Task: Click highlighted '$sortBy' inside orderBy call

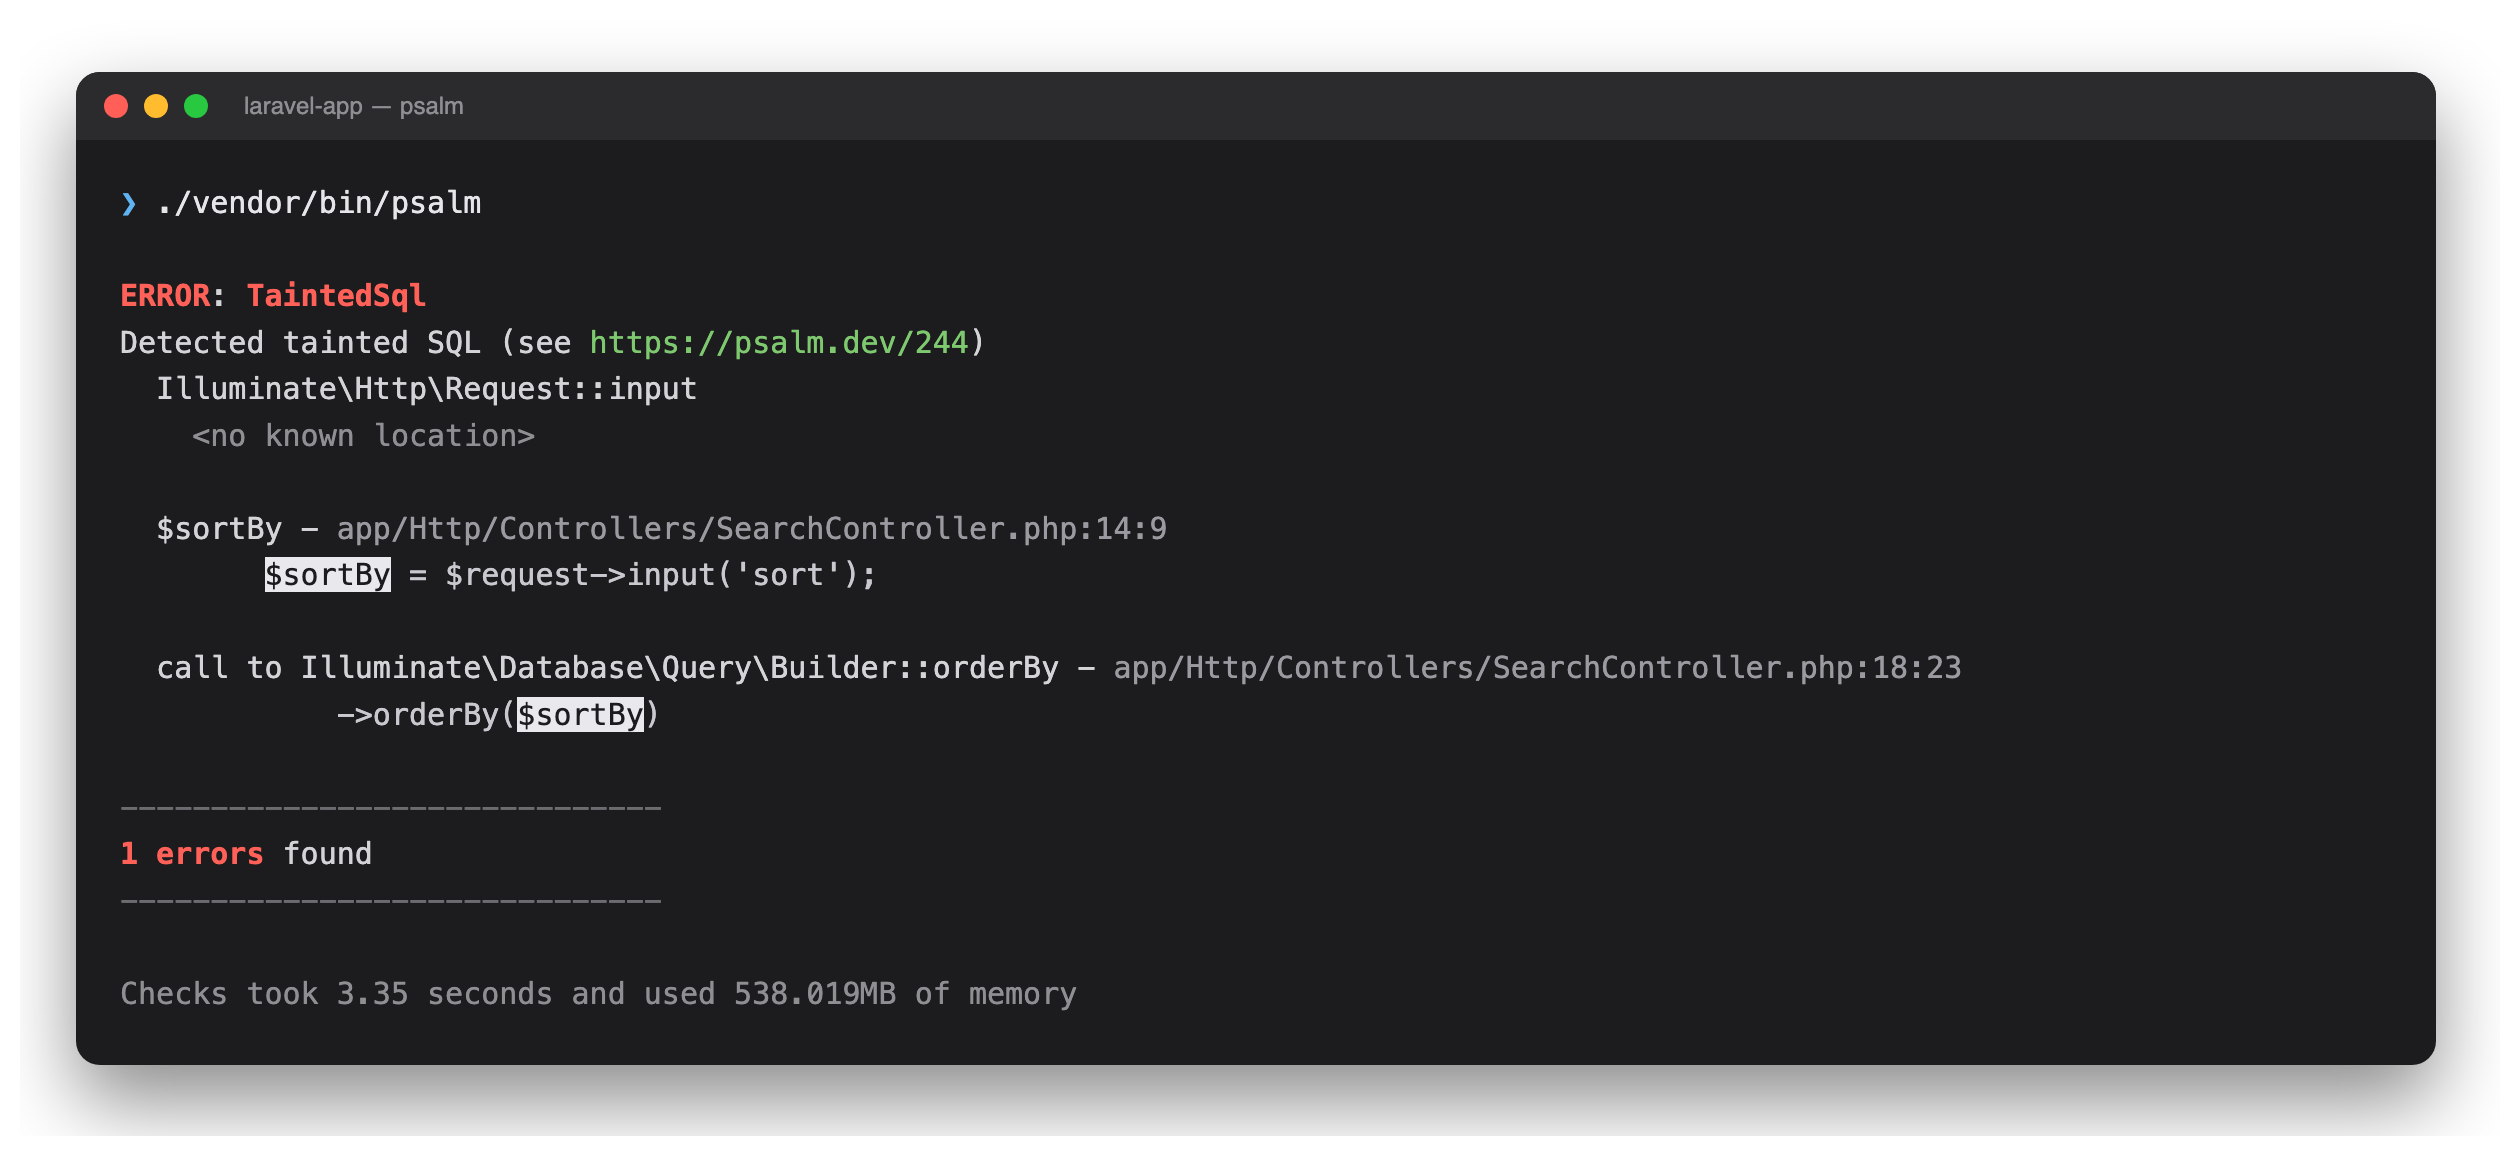Action: click(x=580, y=715)
